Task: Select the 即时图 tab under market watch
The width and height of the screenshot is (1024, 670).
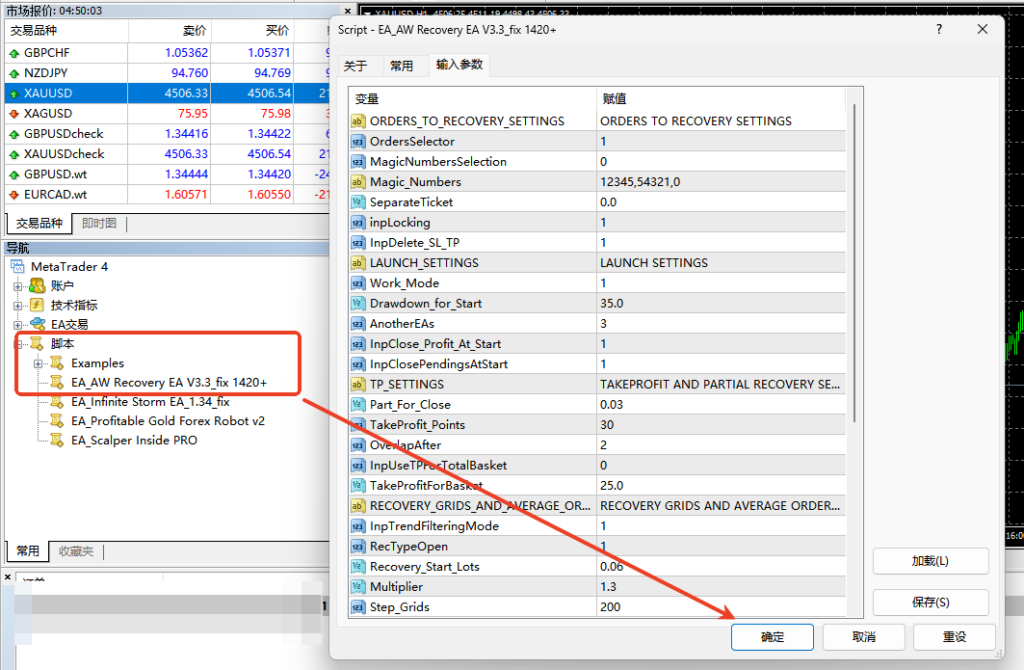Action: tap(99, 223)
